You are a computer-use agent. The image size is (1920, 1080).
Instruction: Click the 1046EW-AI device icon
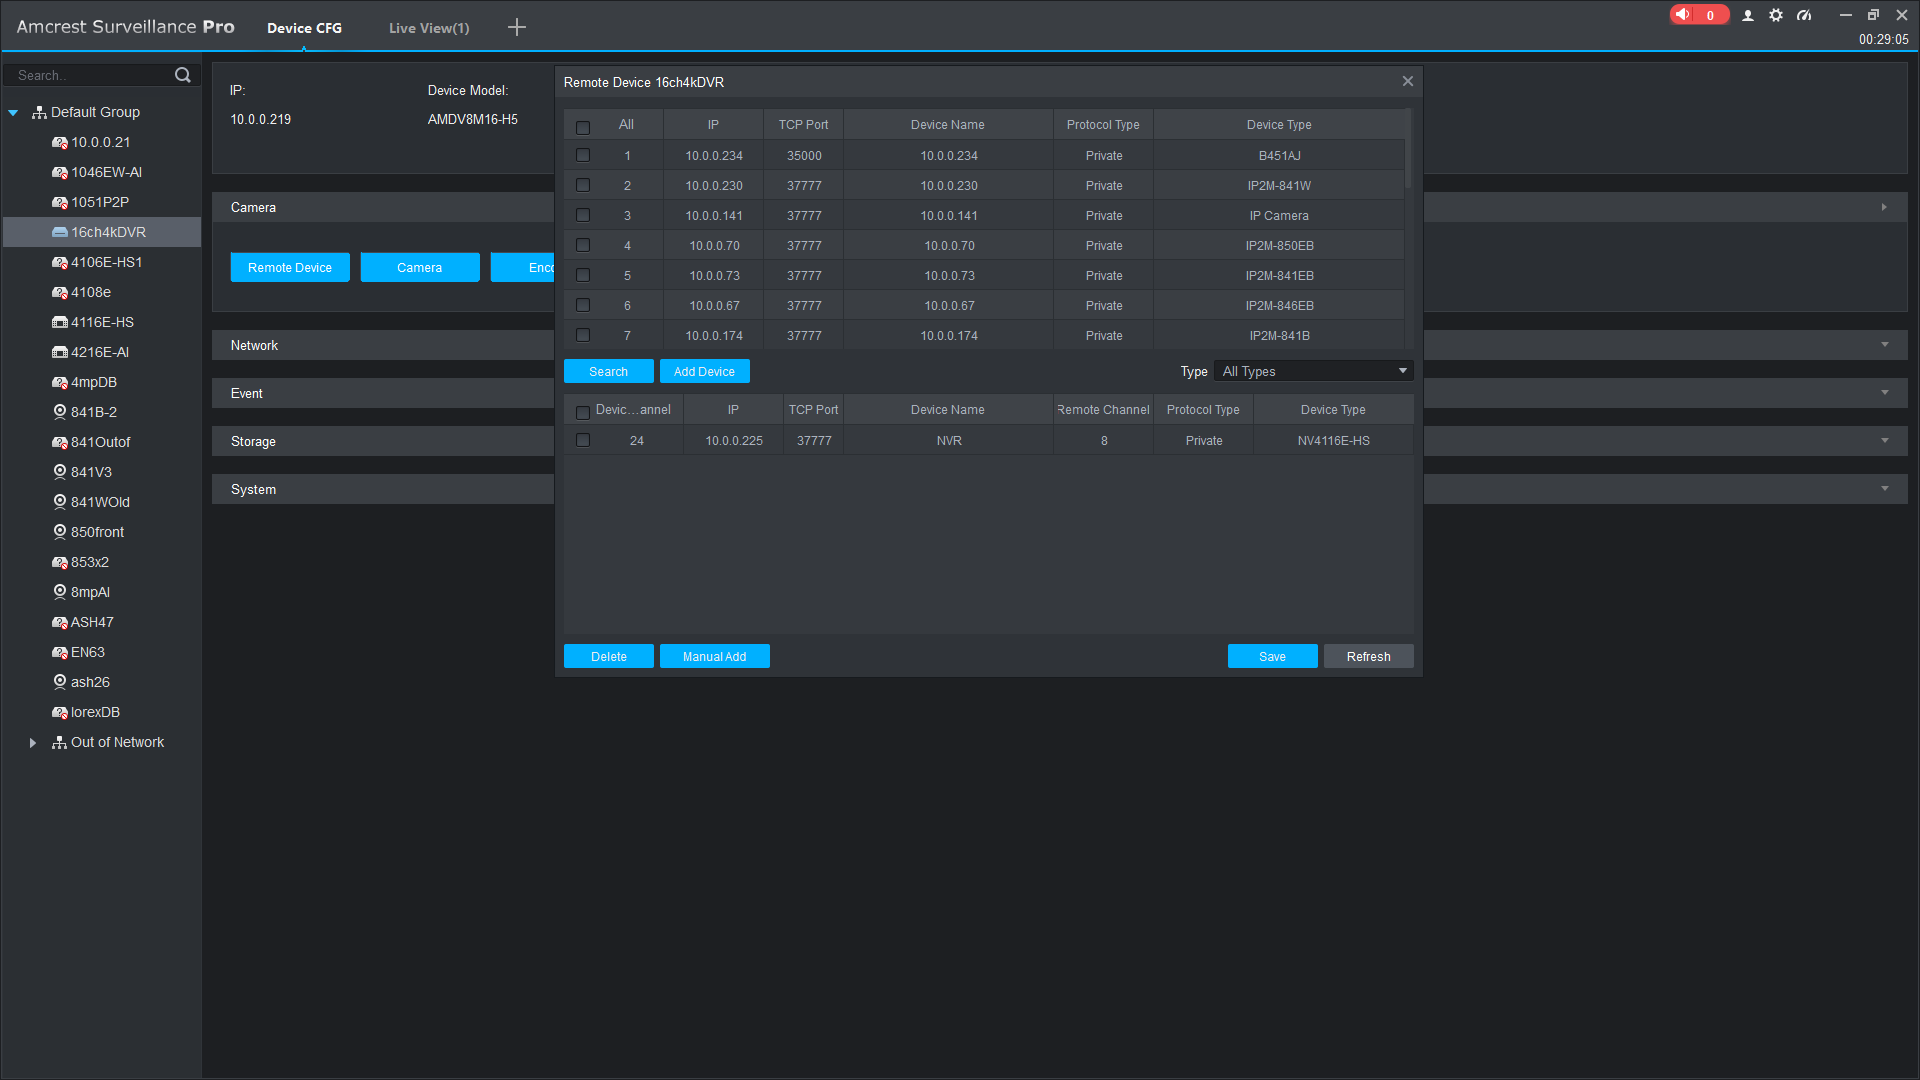pos(60,172)
